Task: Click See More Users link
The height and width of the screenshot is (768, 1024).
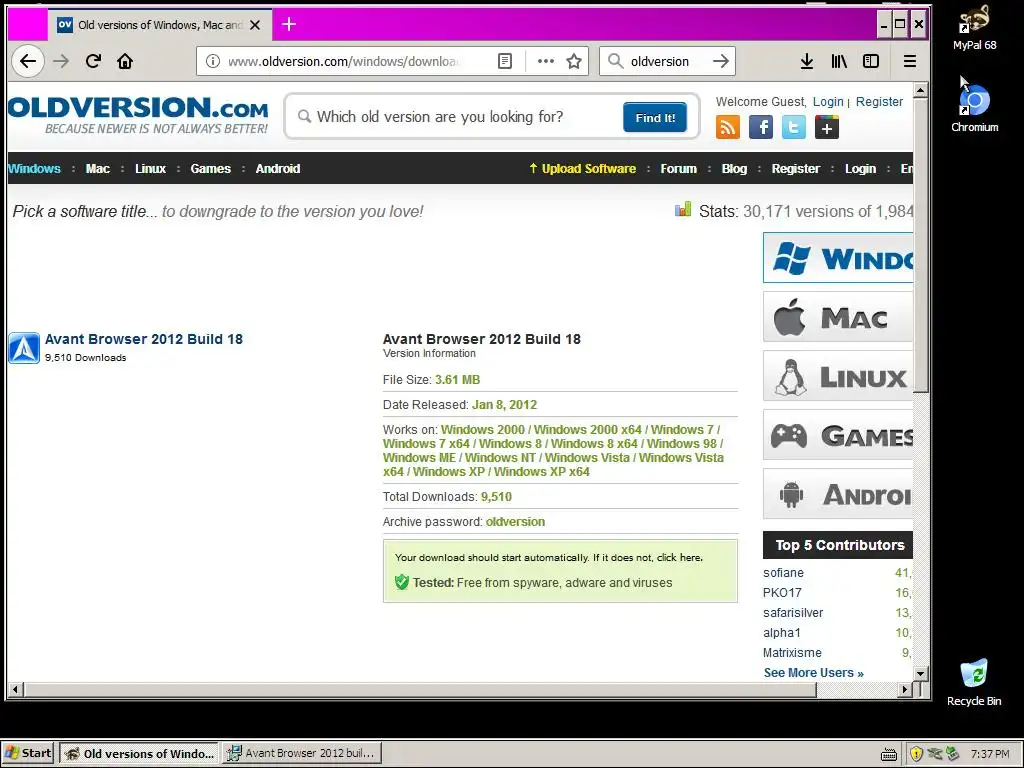Action: (813, 673)
